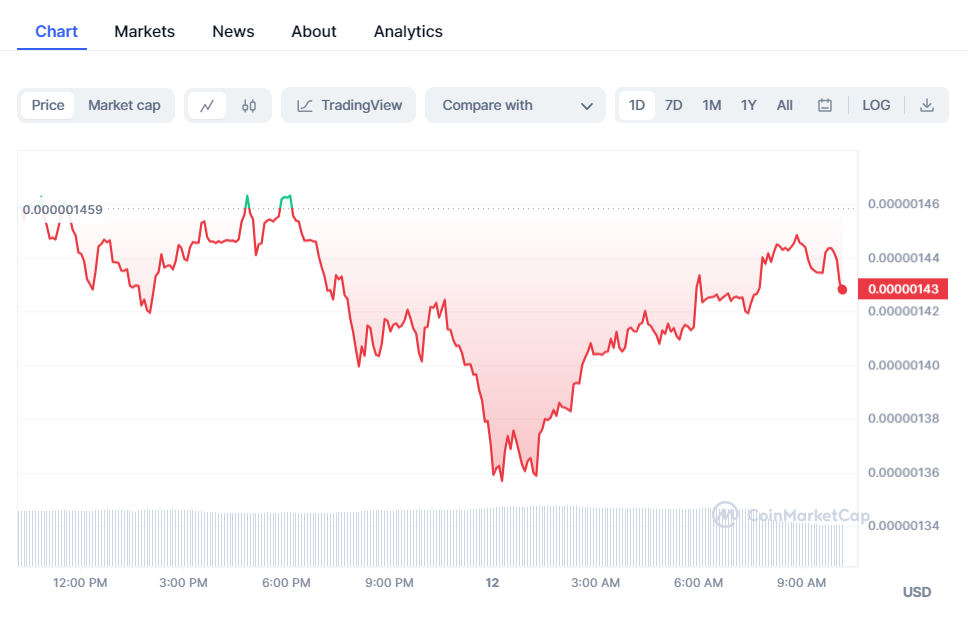Switch to the Analytics tab
The image size is (968, 620).
point(408,31)
